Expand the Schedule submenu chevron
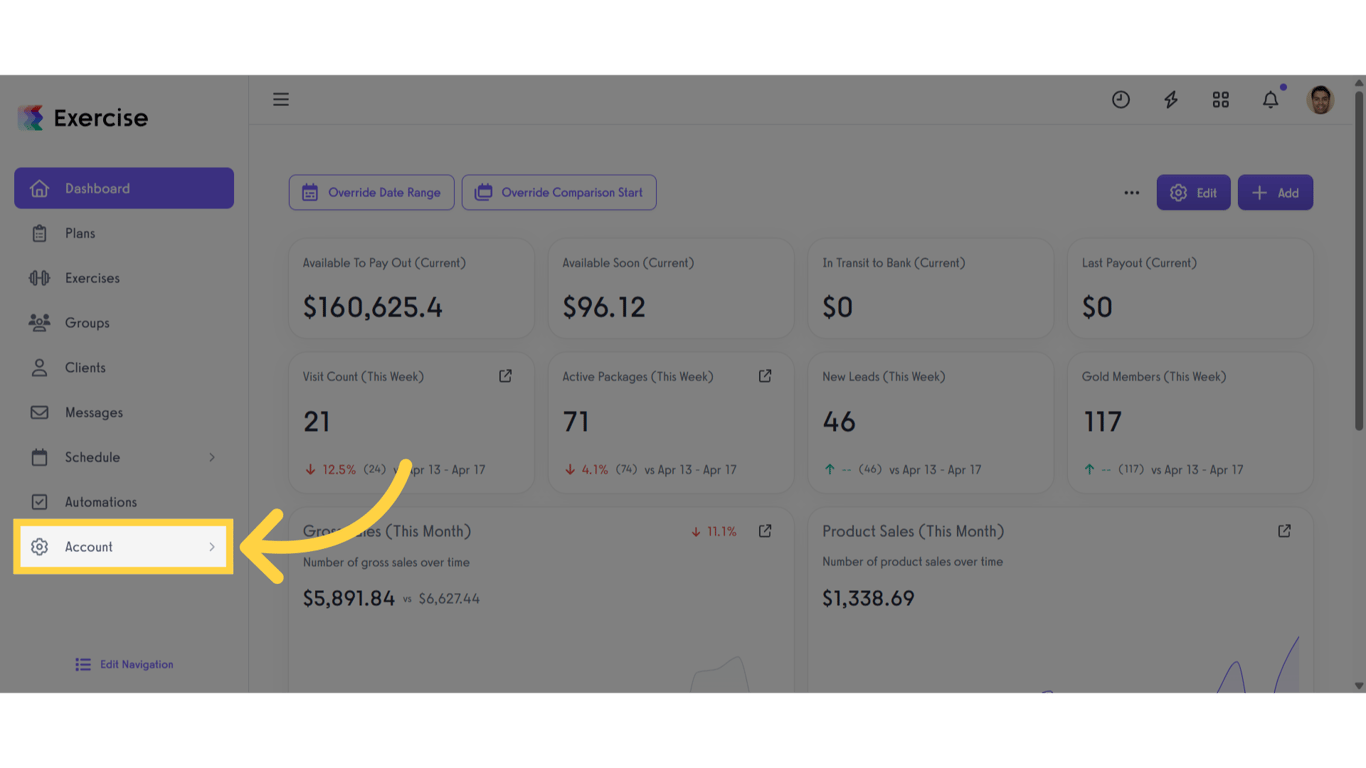Screen dimensions: 1366x768 click(x=212, y=457)
